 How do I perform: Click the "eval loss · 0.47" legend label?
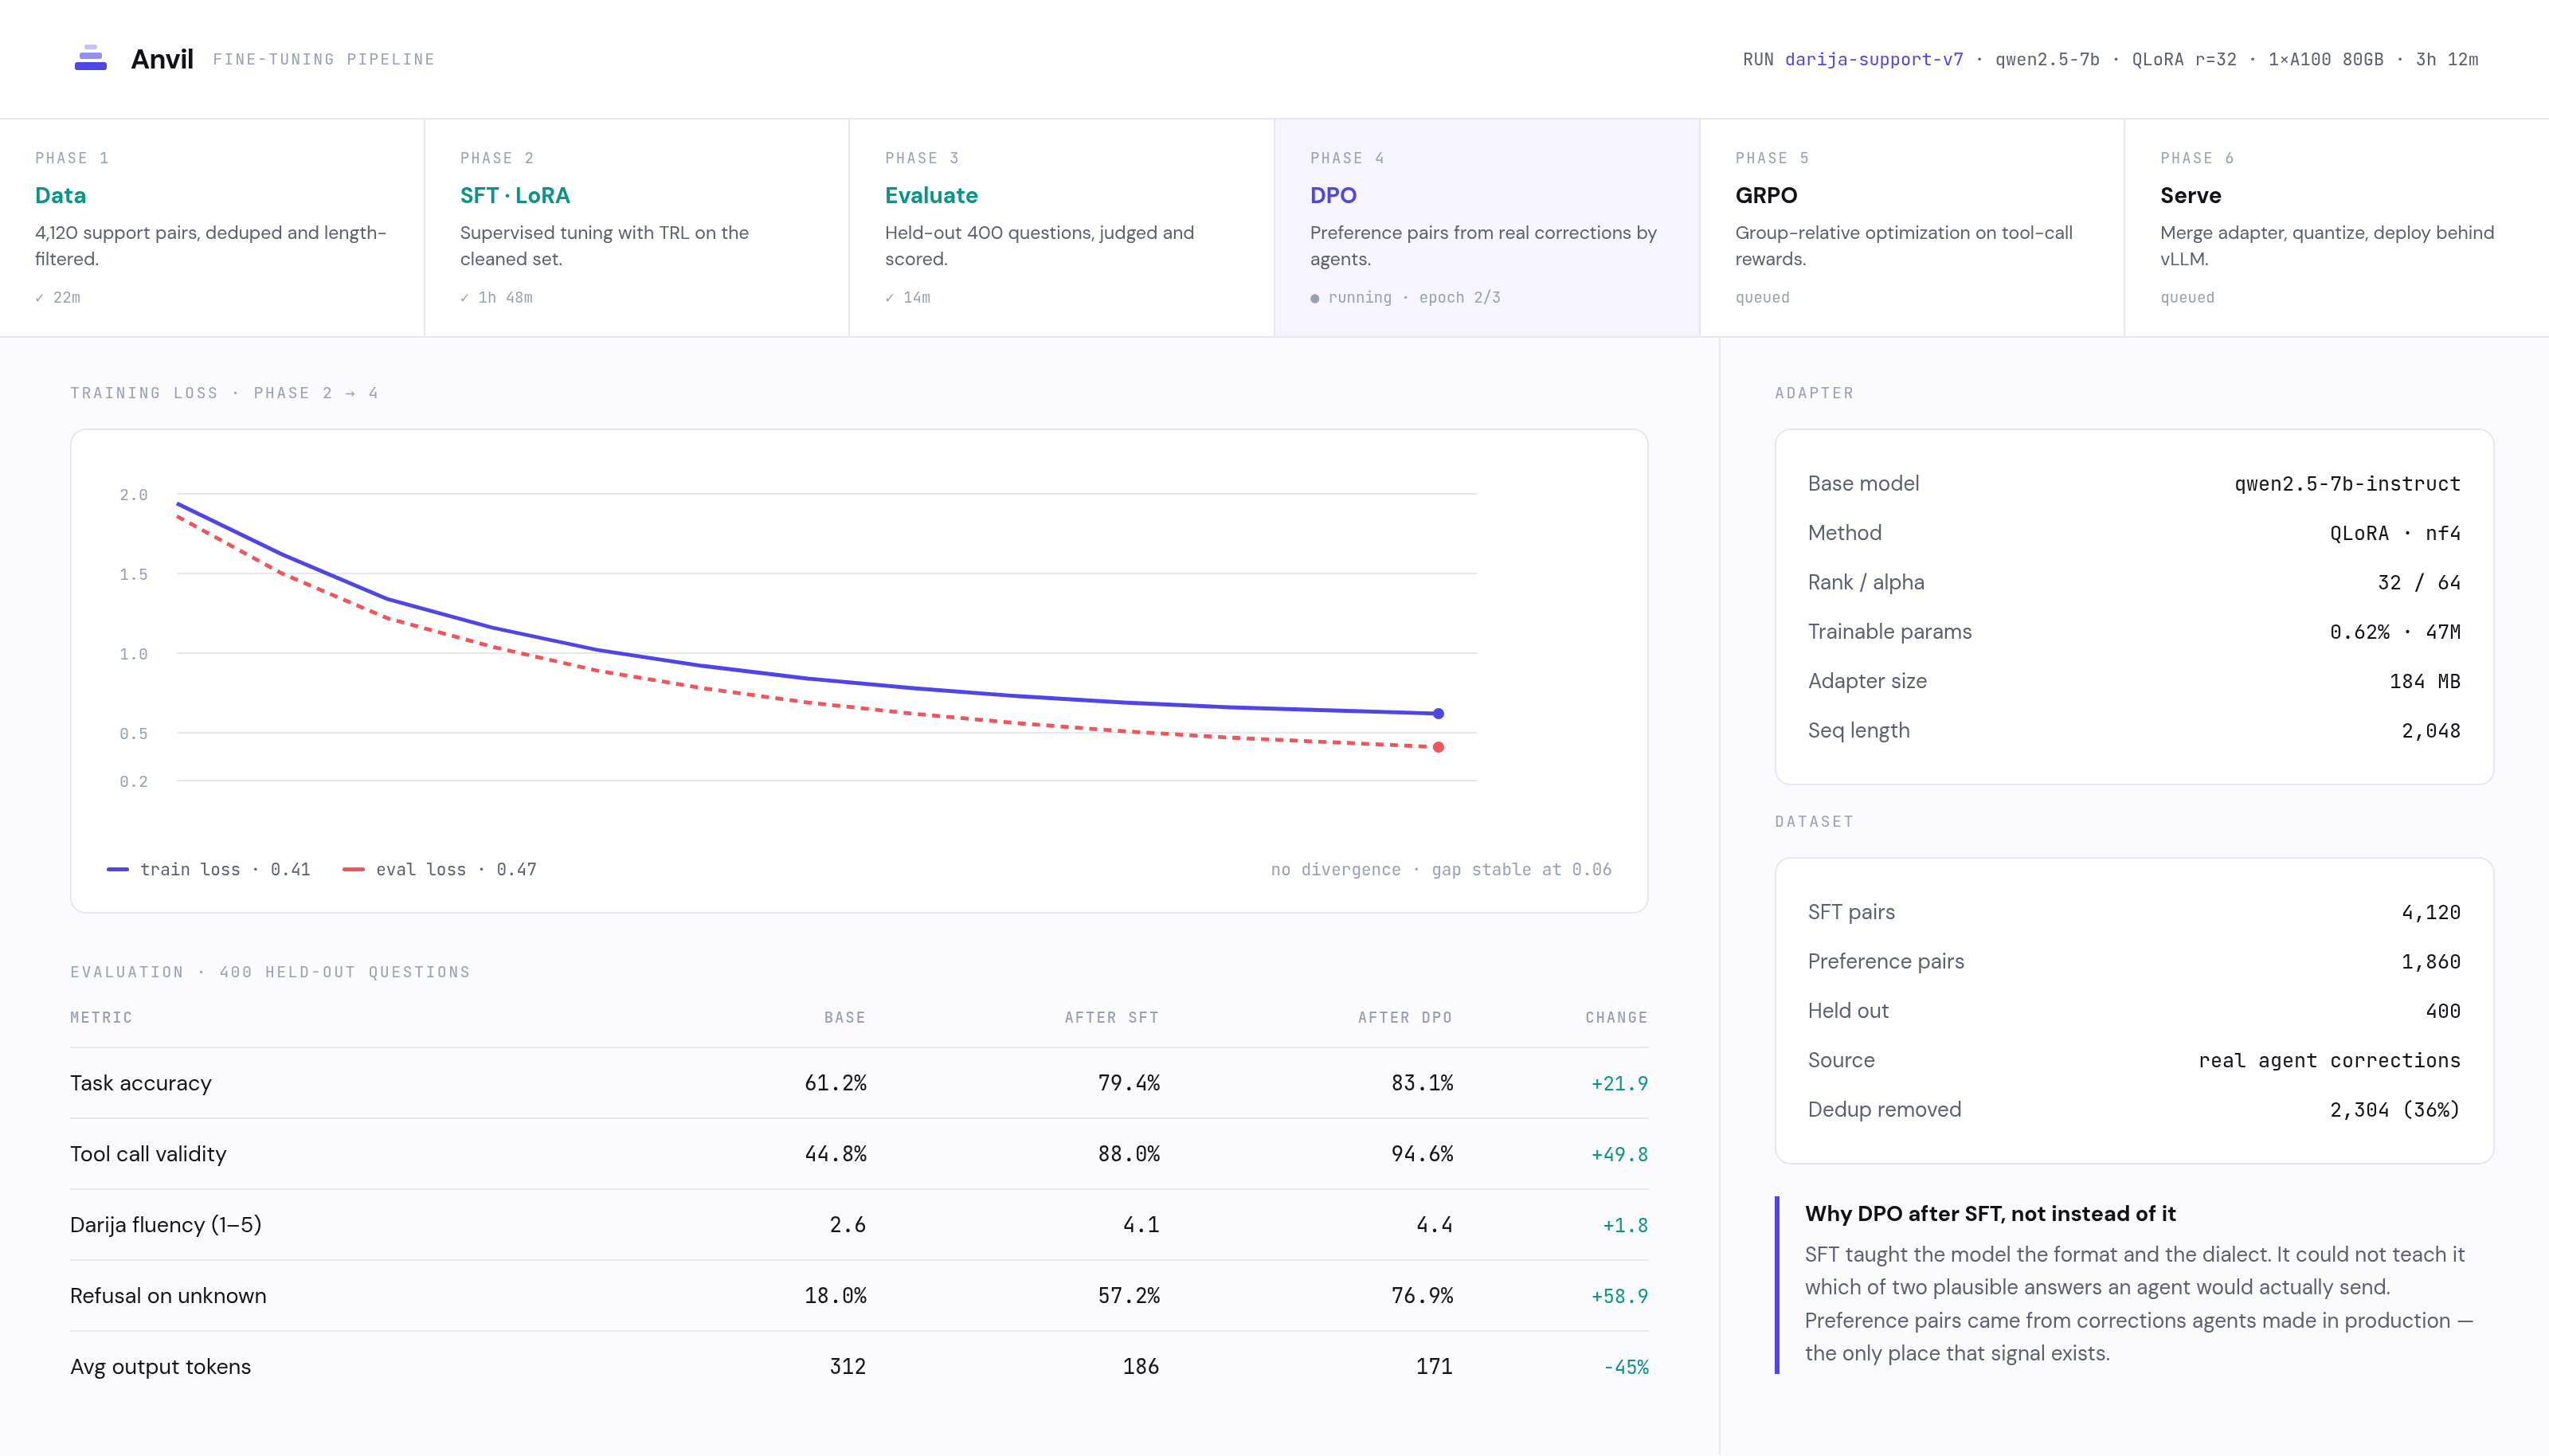tap(456, 870)
